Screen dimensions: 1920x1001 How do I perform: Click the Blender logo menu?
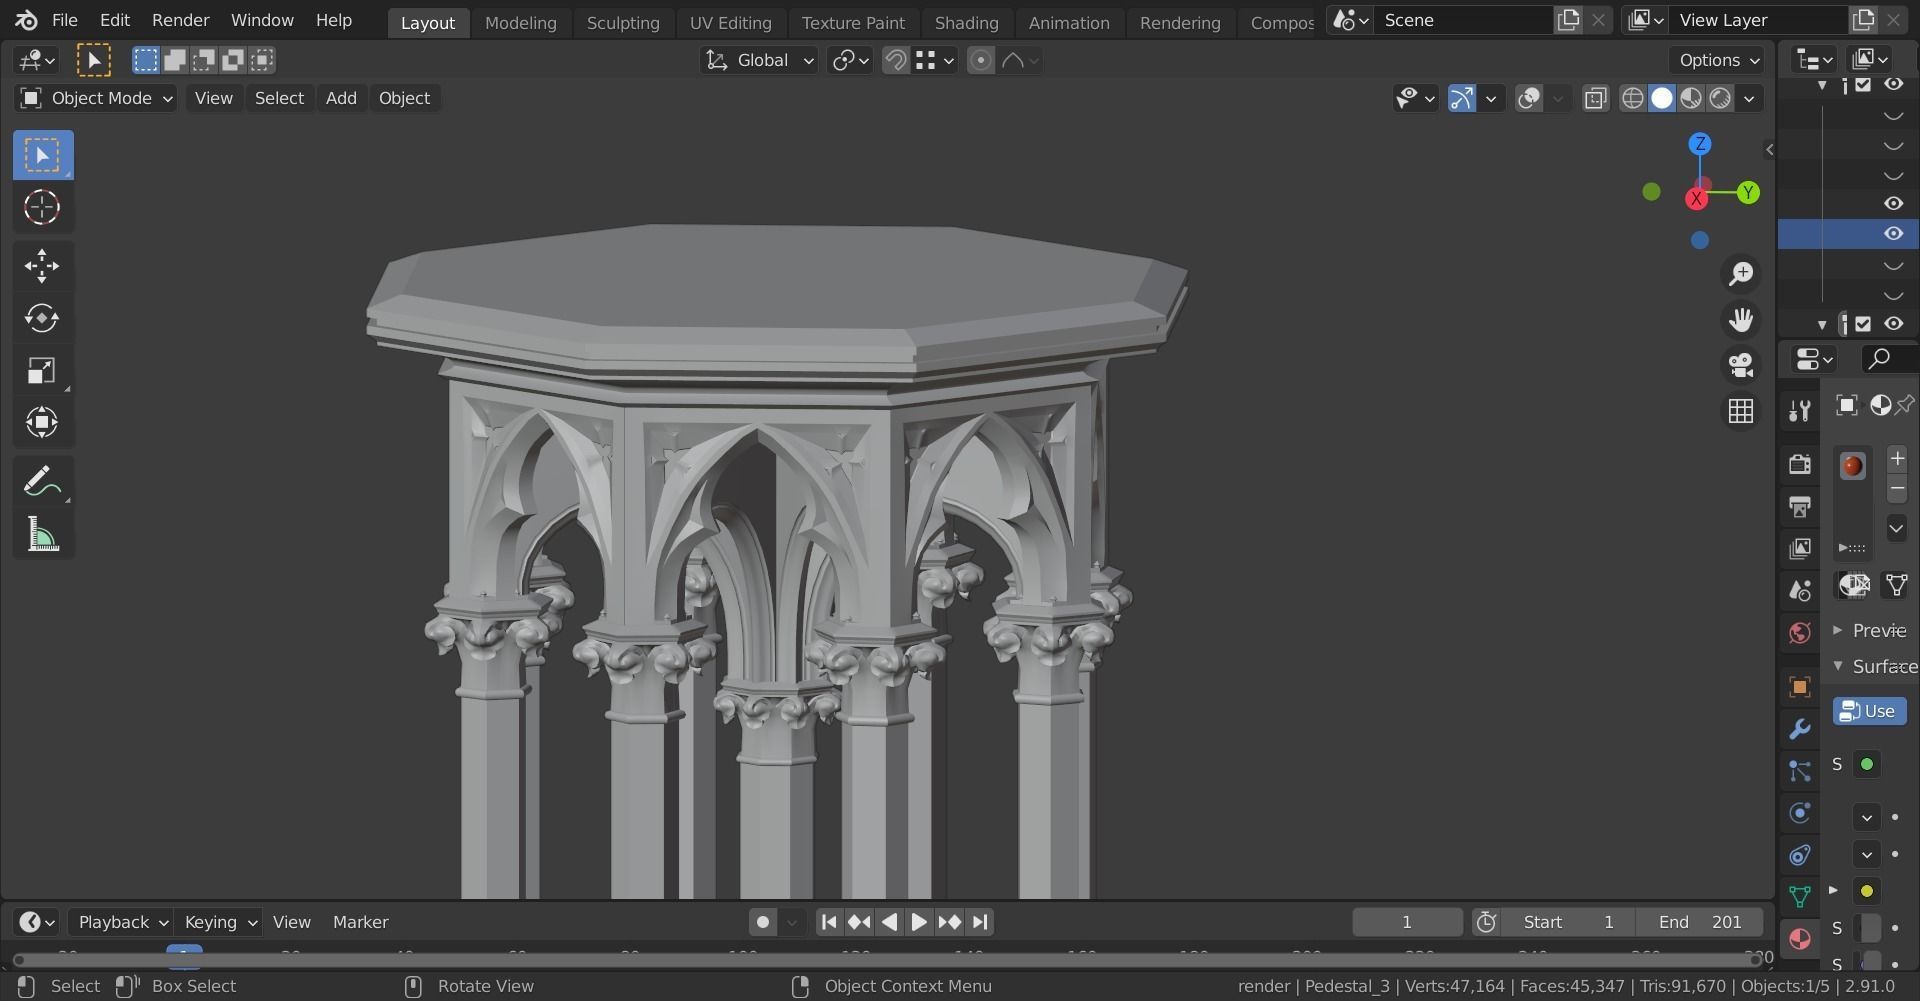(x=26, y=20)
